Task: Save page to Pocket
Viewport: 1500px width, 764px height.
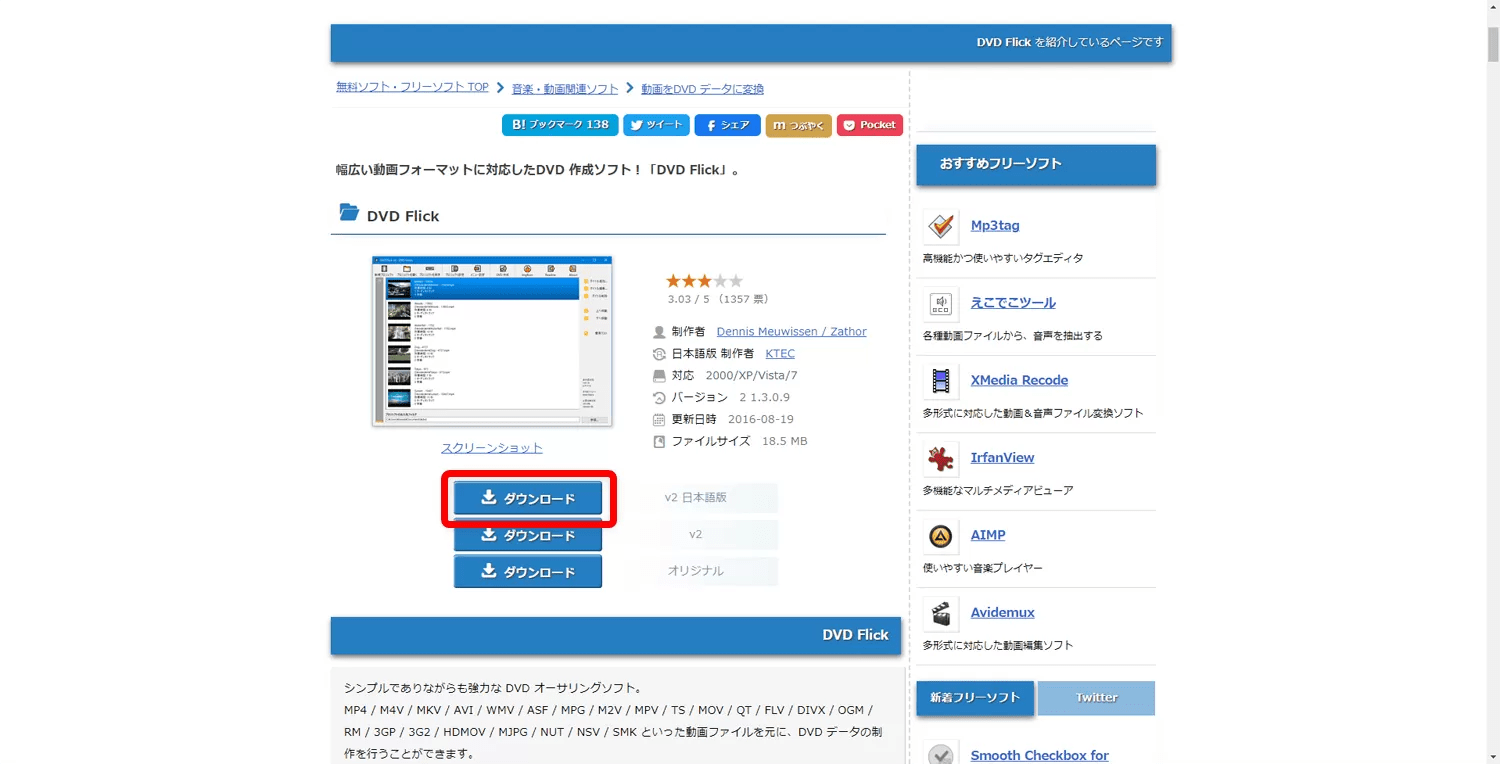Action: click(x=870, y=125)
